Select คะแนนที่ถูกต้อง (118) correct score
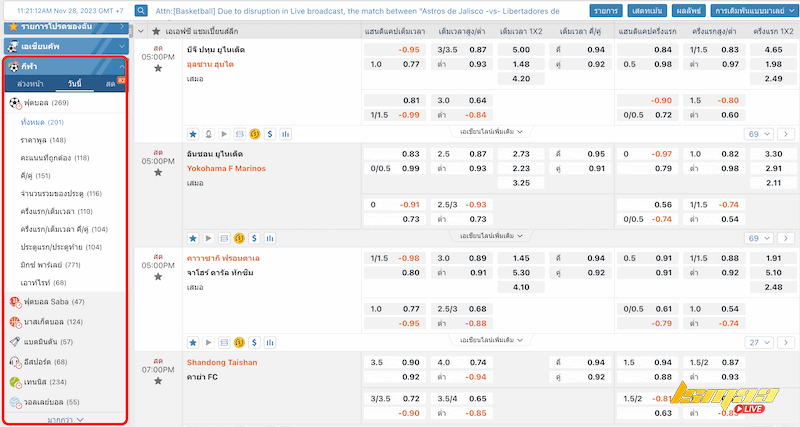The height and width of the screenshot is (427, 800). click(55, 158)
